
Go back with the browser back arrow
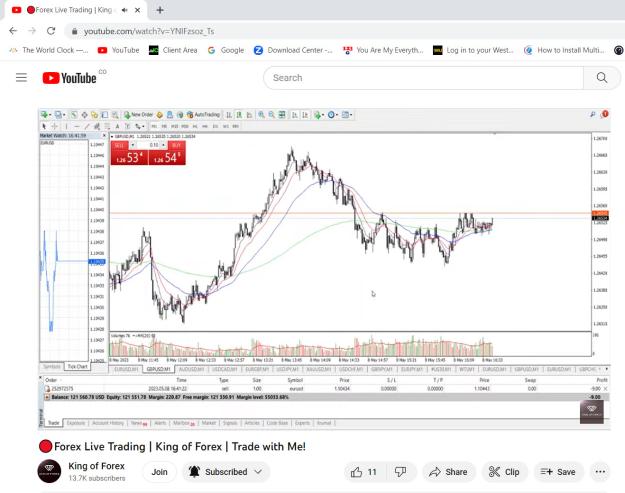click(x=13, y=31)
